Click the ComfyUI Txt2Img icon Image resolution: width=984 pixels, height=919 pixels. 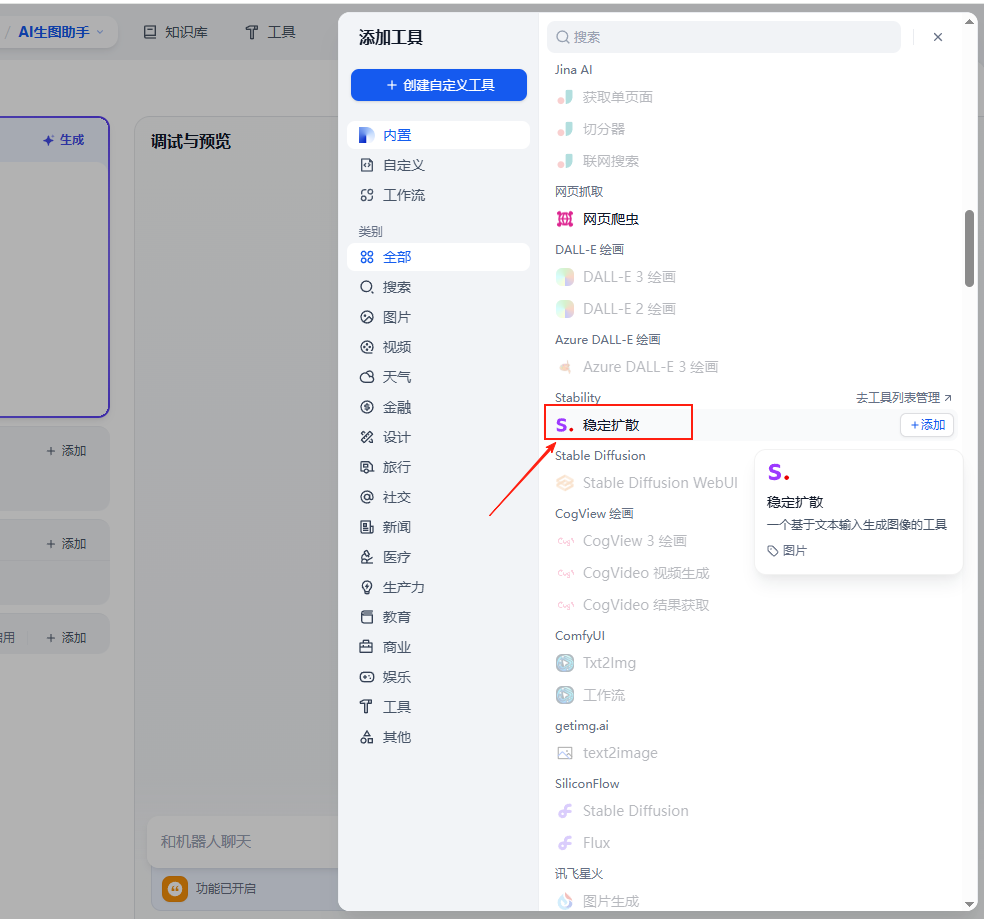click(x=565, y=663)
